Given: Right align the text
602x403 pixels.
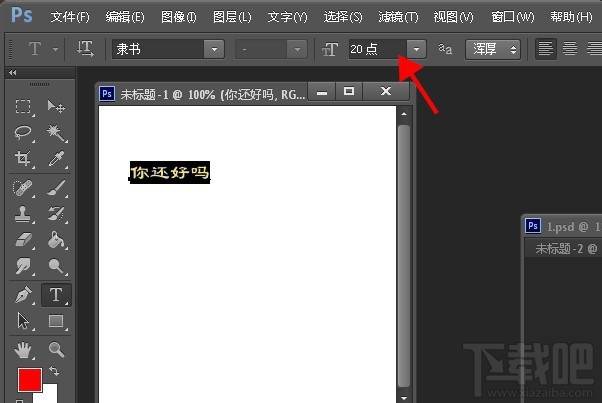Looking at the screenshot, I should point(594,49).
